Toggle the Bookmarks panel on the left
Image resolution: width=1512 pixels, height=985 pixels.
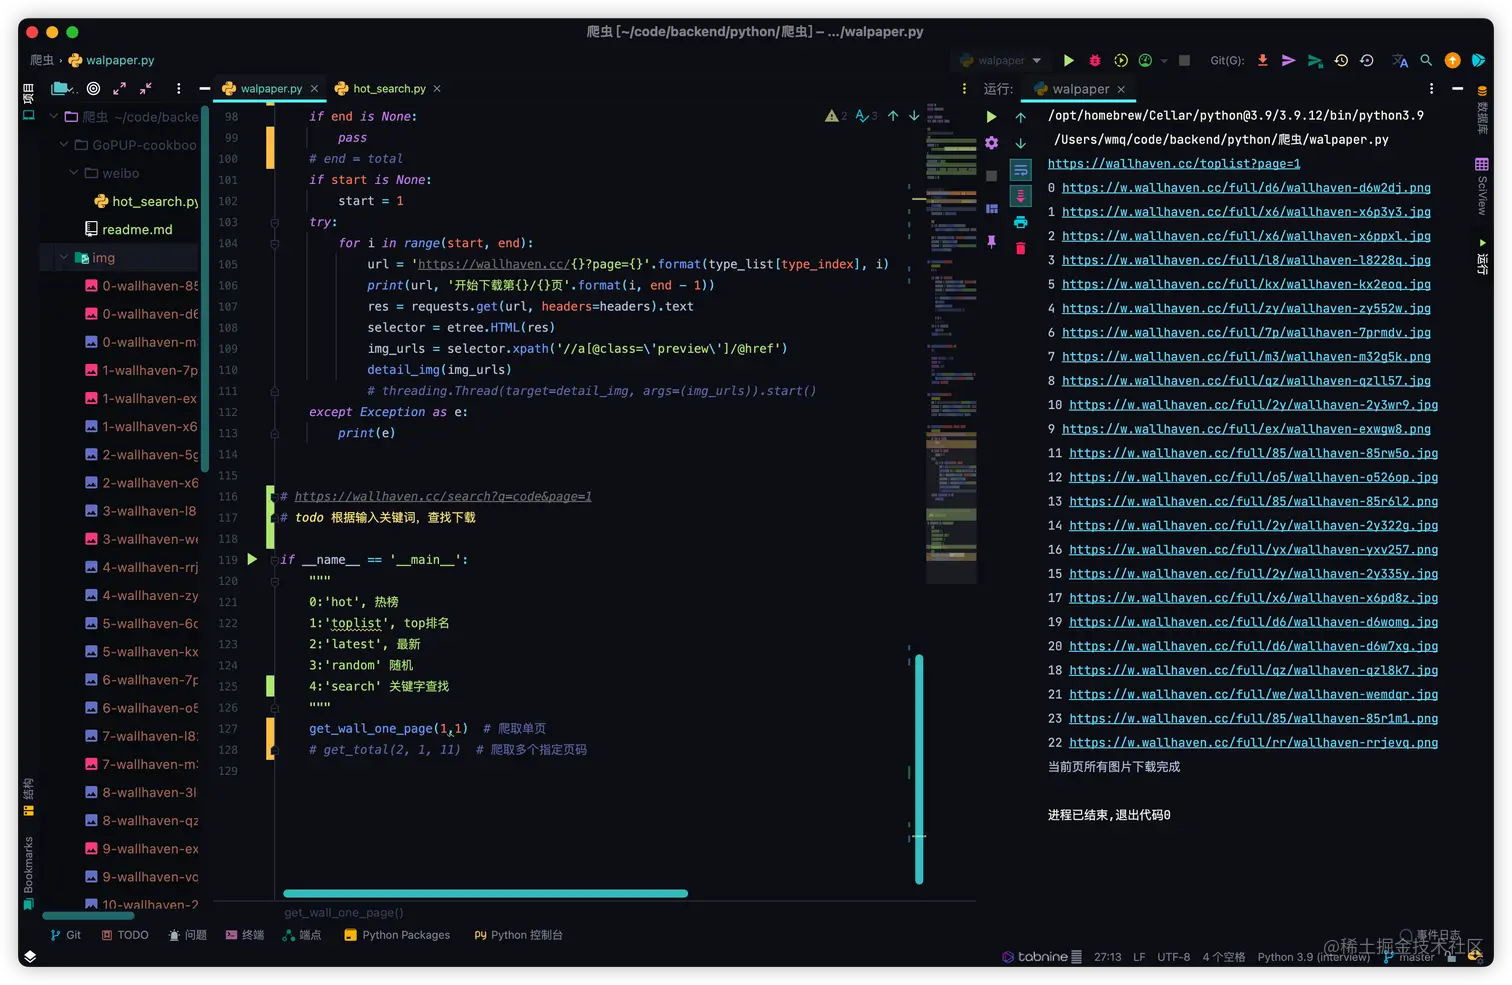point(27,864)
